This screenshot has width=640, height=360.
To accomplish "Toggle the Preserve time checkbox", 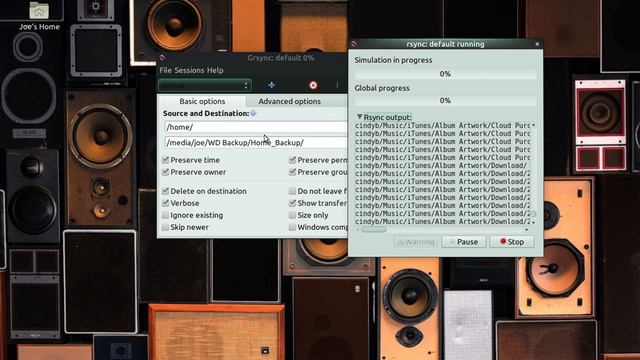I will click(x=165, y=160).
